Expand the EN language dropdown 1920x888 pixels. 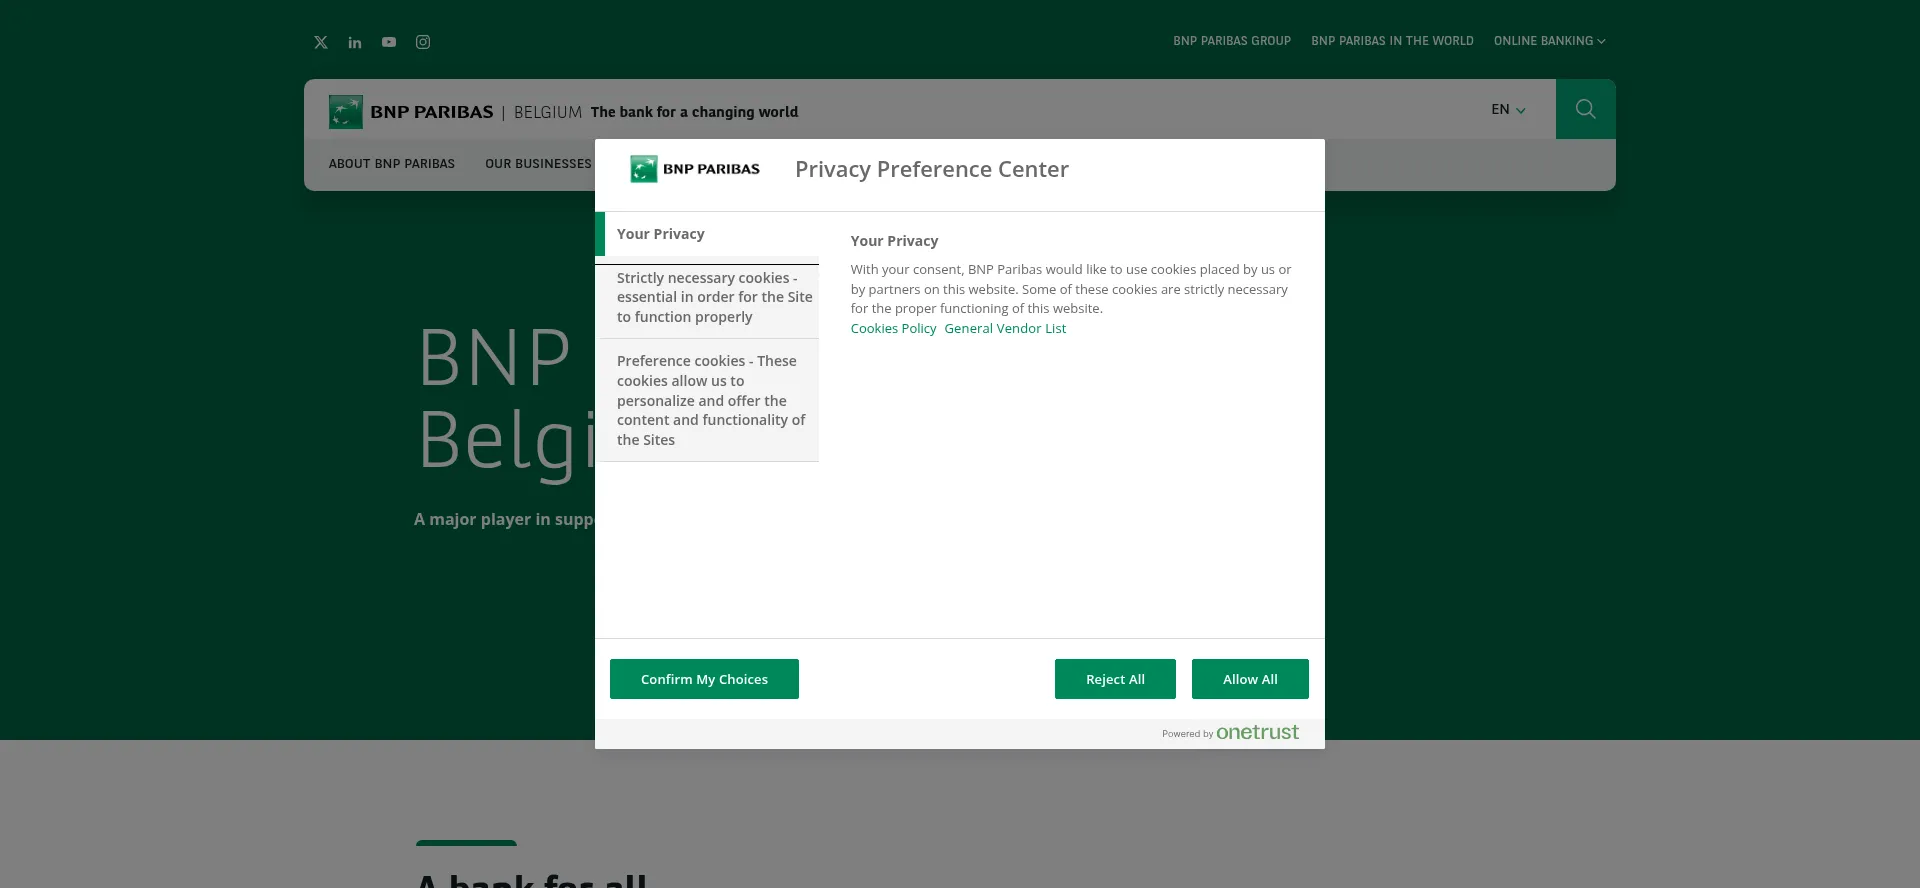pyautogui.click(x=1508, y=110)
